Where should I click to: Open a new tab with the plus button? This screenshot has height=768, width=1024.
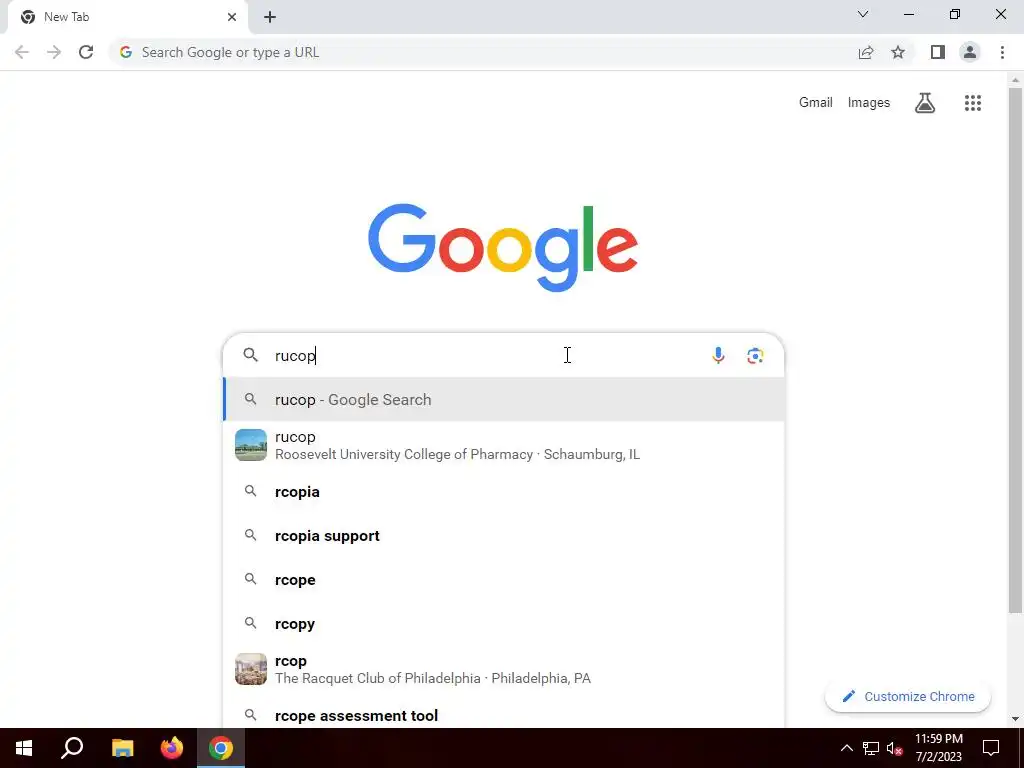[x=270, y=17]
